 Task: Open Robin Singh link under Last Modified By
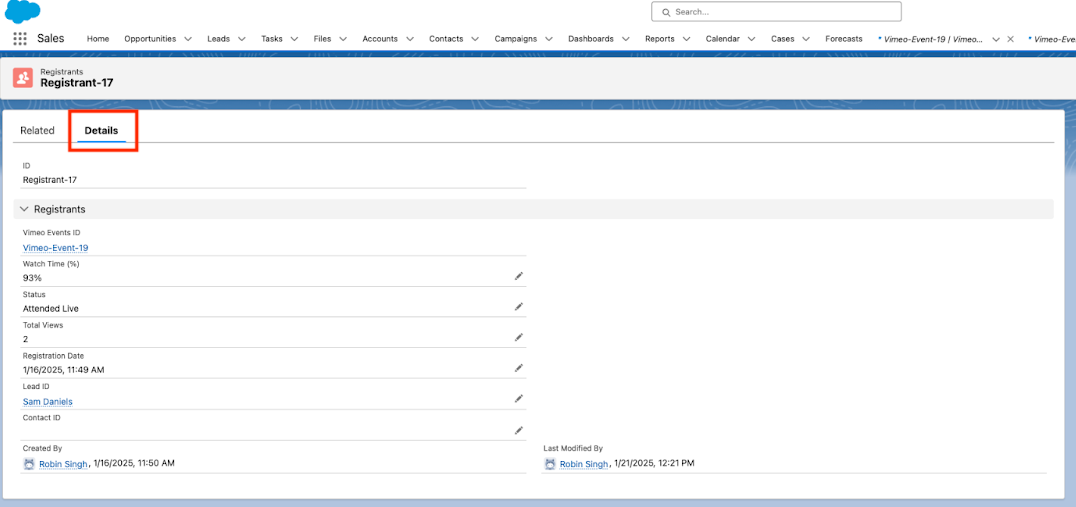[x=584, y=464]
